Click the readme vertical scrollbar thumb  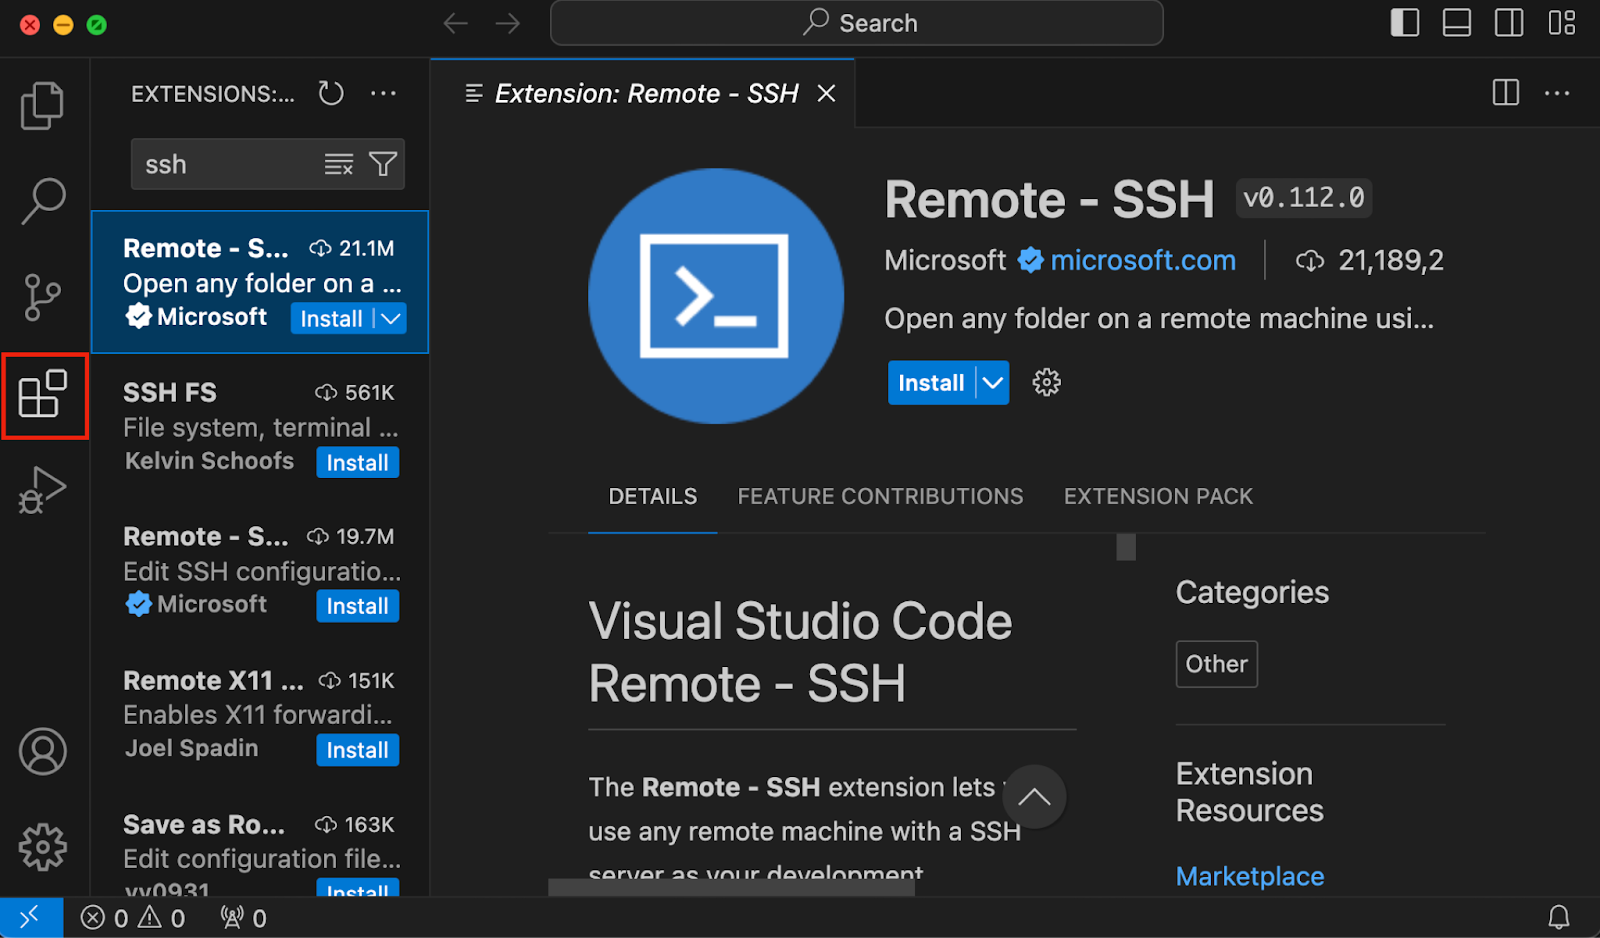(x=1126, y=547)
